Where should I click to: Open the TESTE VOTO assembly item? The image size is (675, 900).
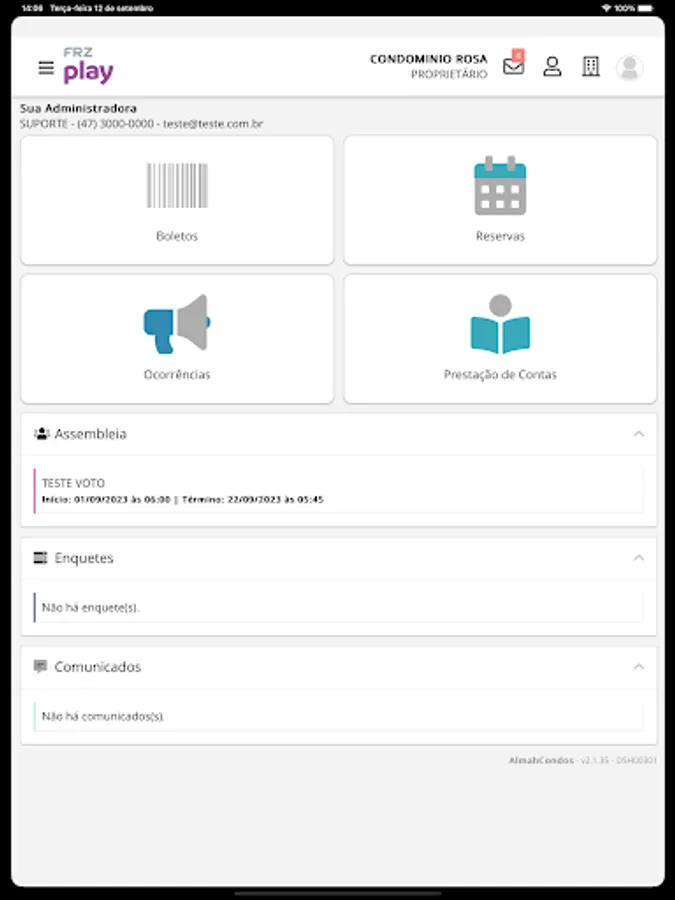[339, 491]
